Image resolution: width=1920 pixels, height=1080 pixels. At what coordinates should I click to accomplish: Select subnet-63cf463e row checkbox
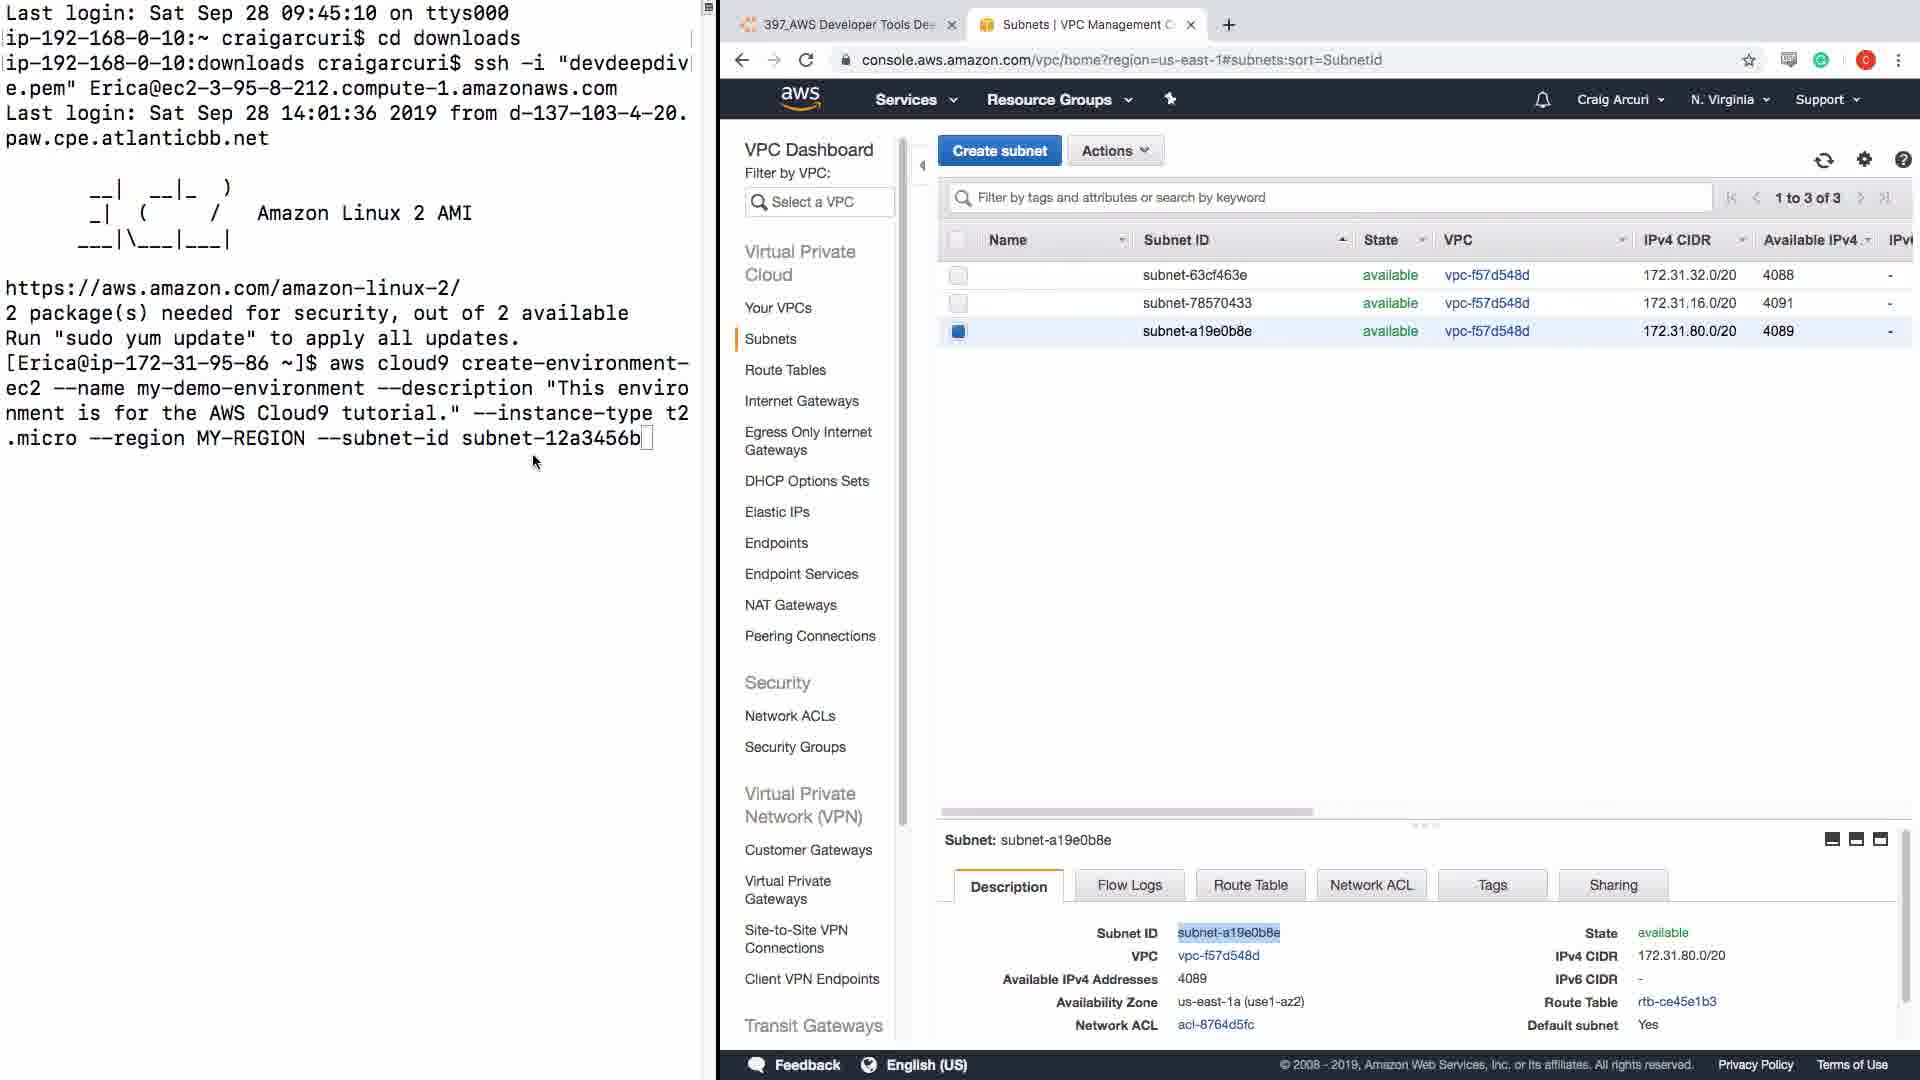click(x=958, y=275)
